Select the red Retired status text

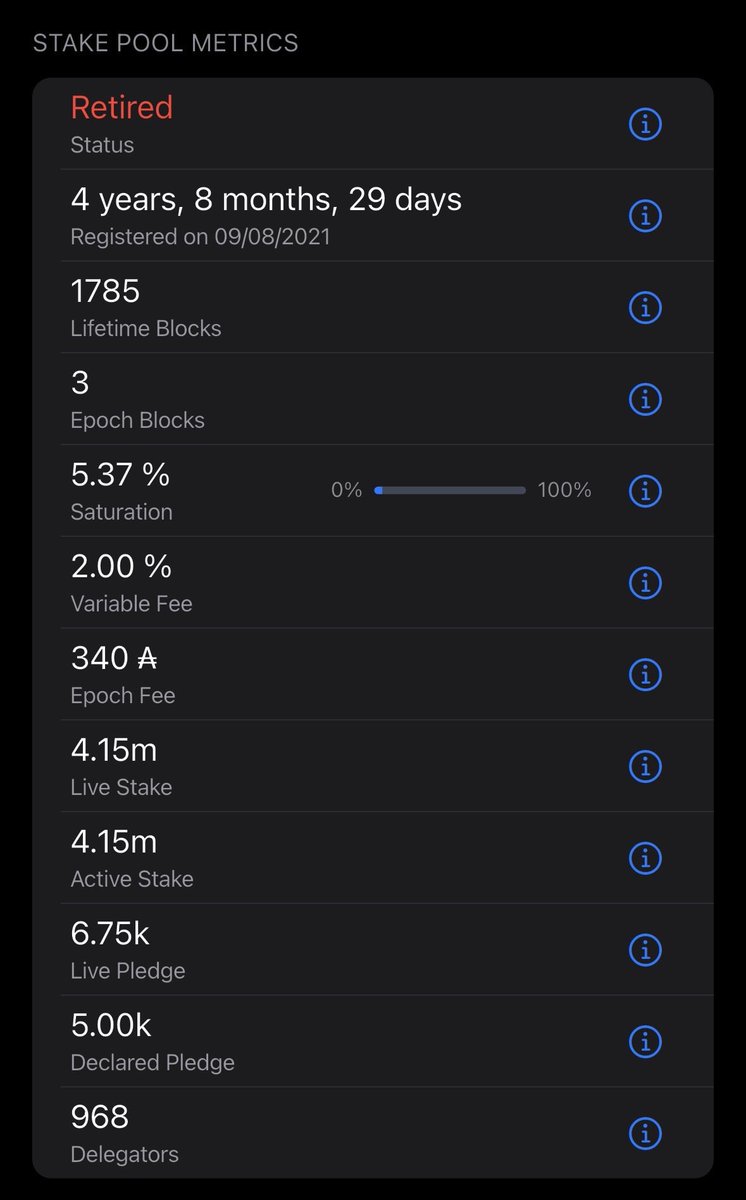(x=121, y=107)
